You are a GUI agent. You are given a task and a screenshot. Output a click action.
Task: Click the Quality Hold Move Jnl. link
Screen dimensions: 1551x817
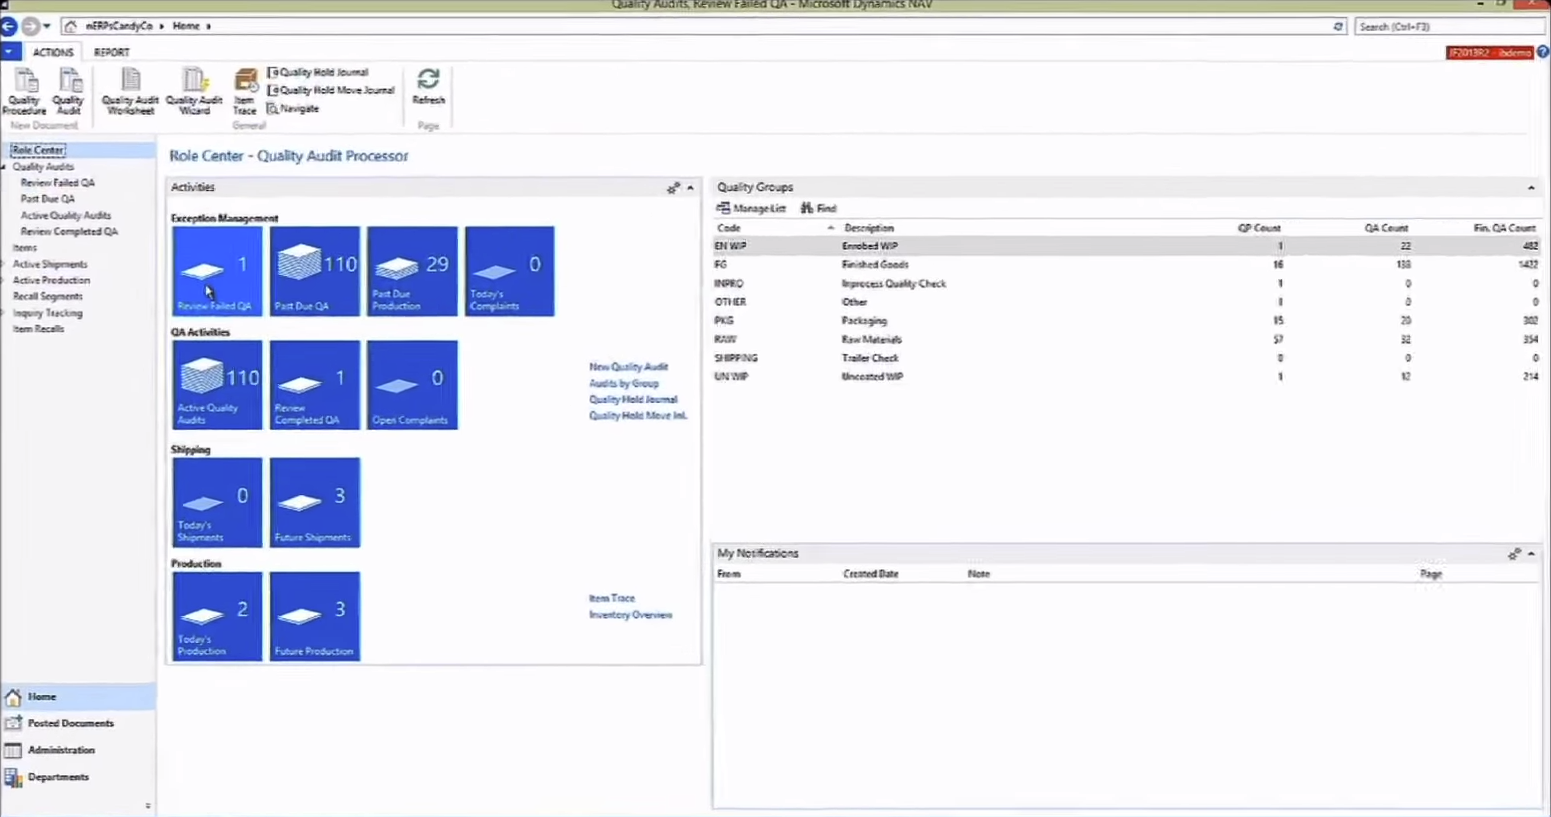(x=638, y=415)
